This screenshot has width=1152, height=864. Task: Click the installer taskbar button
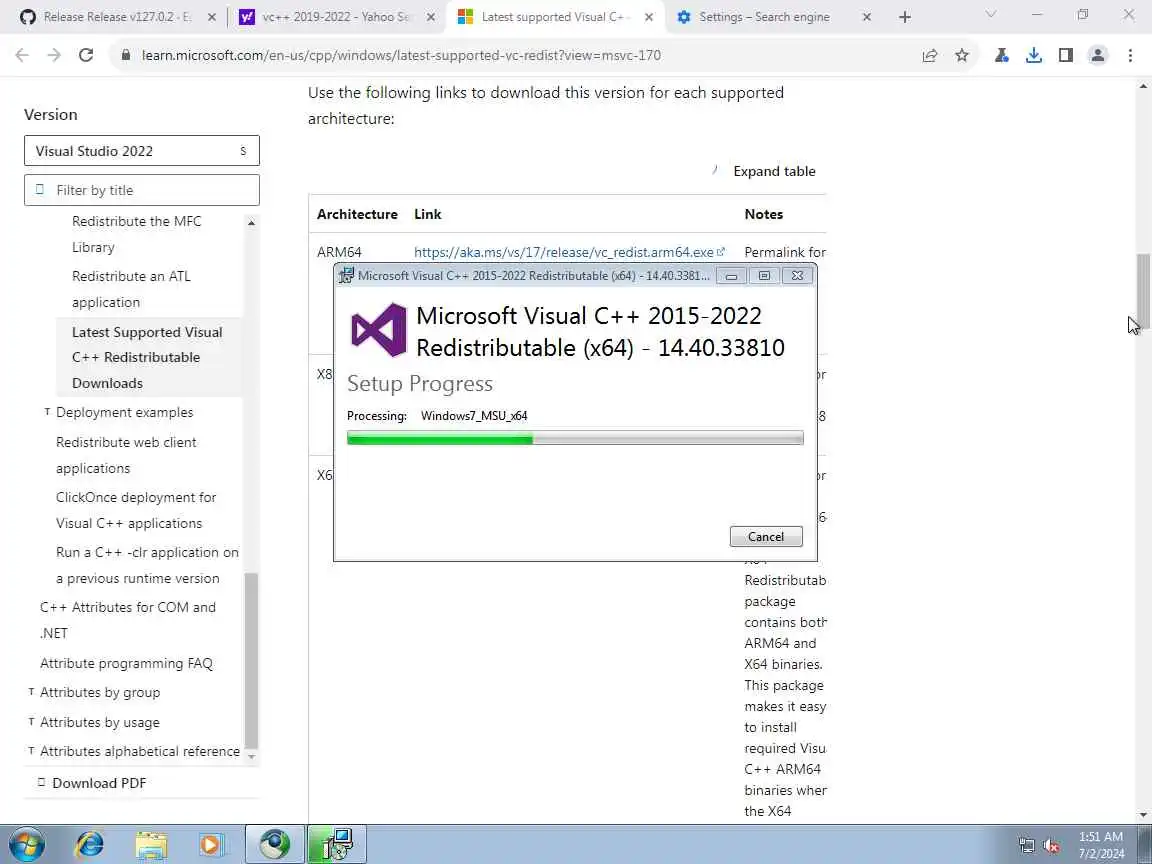pos(336,845)
